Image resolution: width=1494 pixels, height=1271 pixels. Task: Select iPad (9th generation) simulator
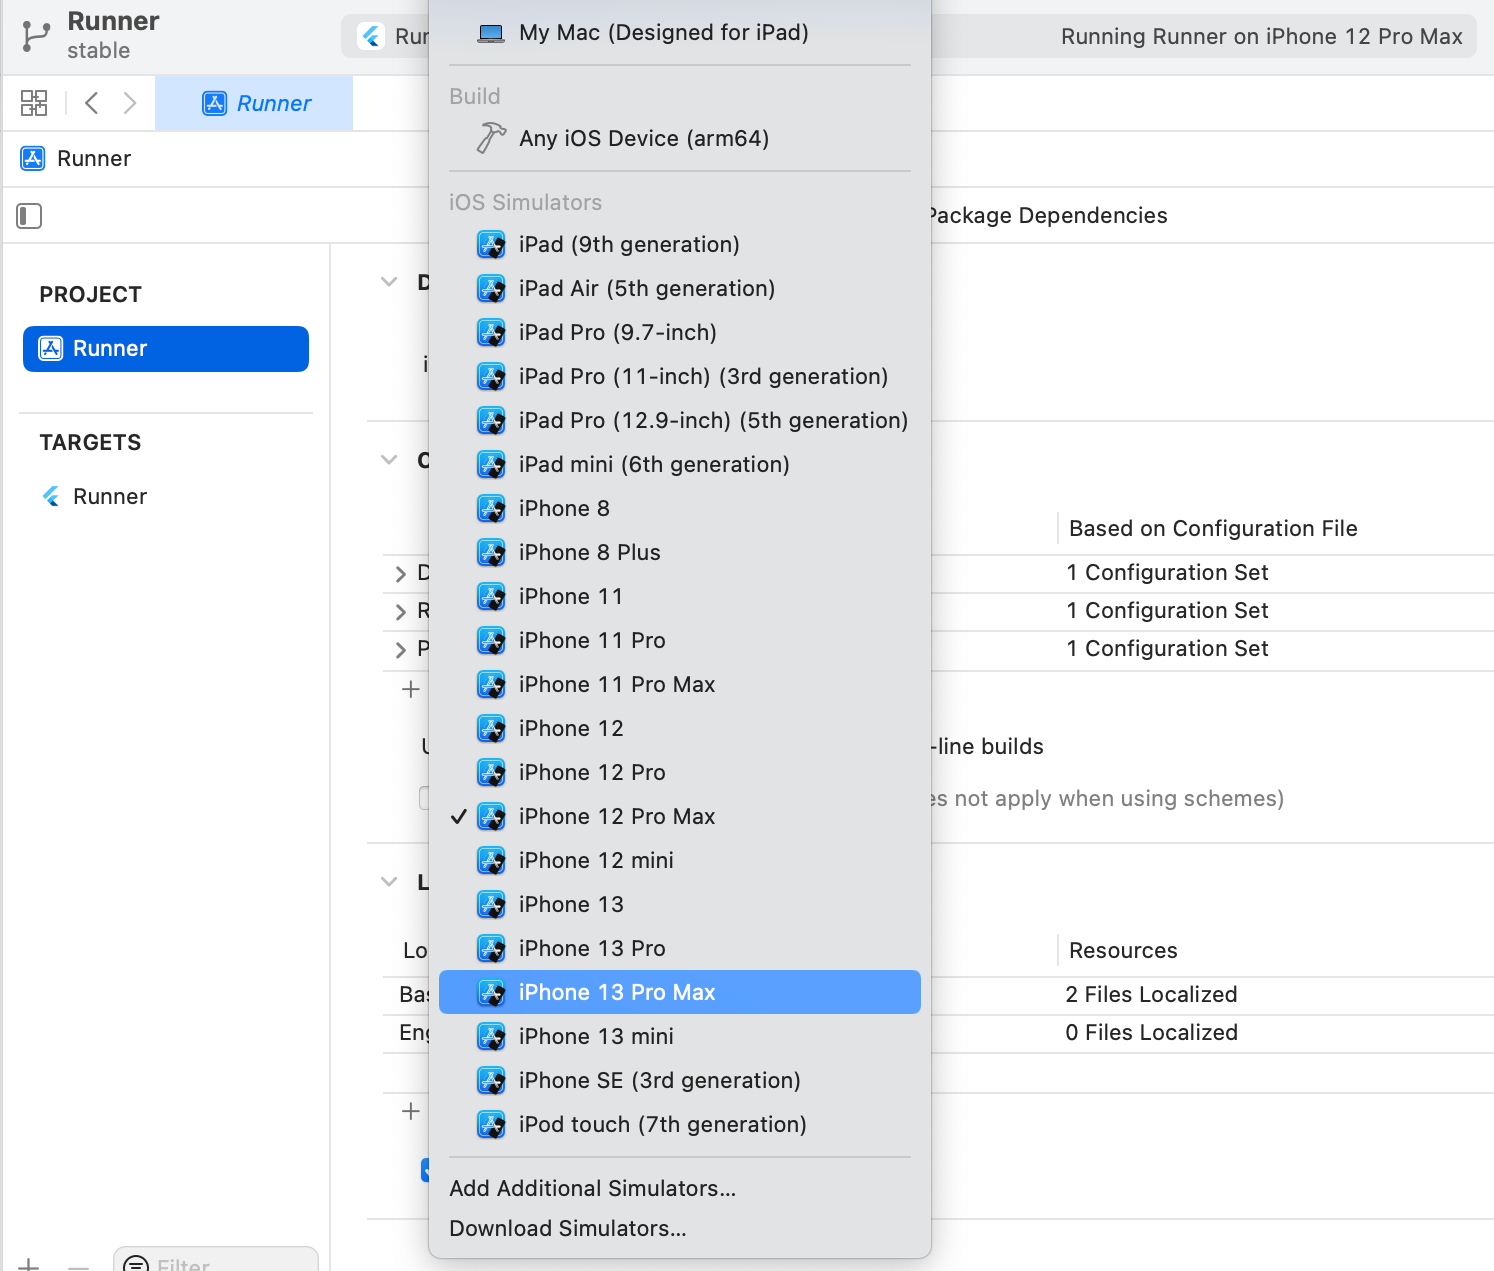pos(679,244)
